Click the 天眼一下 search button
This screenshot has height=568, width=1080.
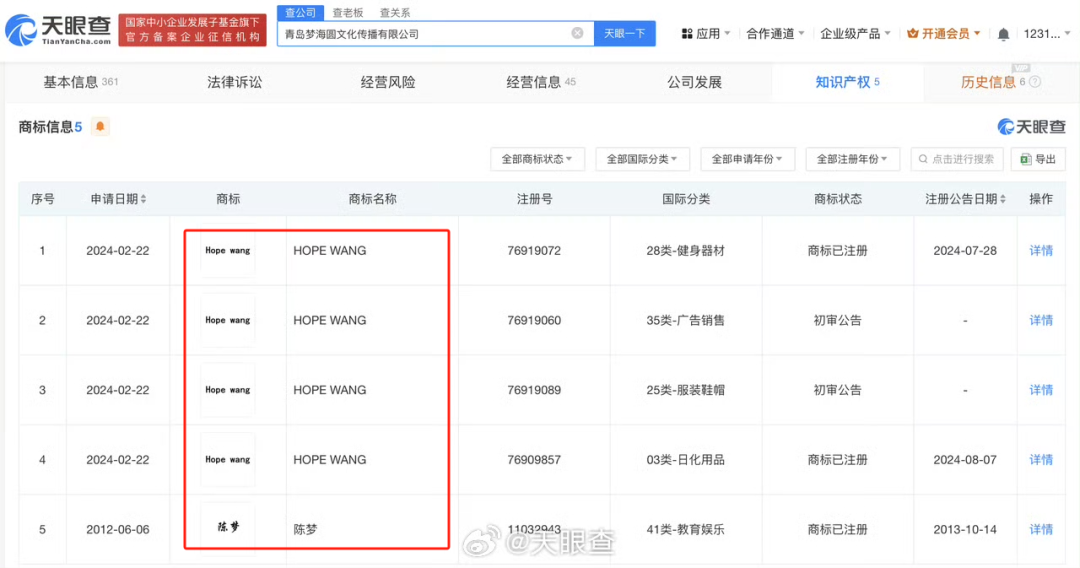click(624, 33)
